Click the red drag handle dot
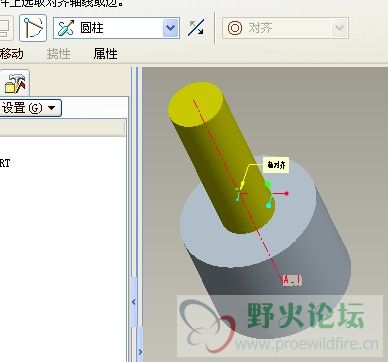 287,193
